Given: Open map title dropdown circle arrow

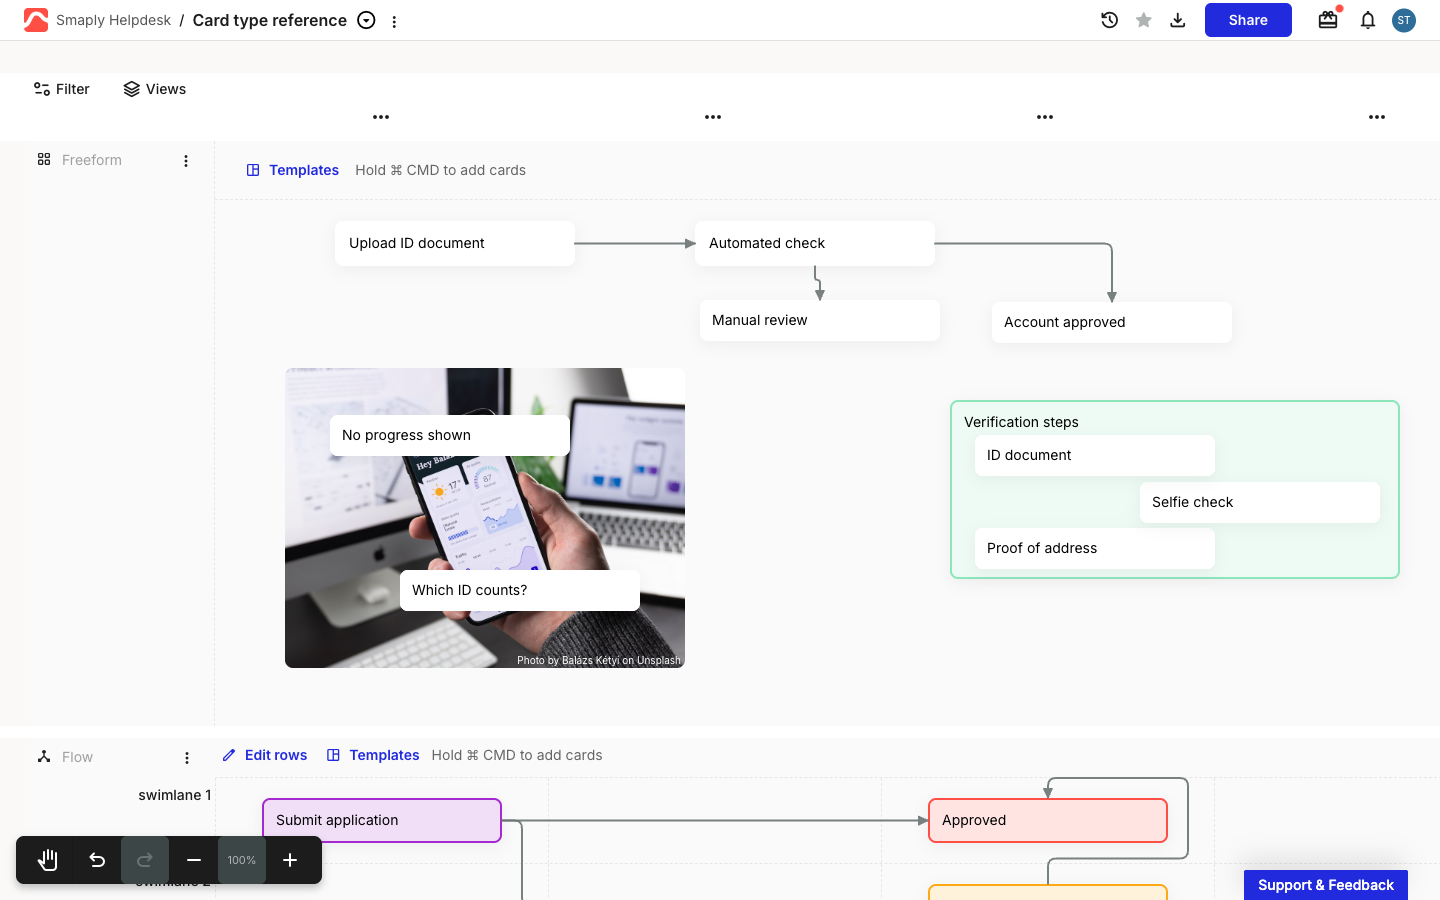Looking at the screenshot, I should coord(367,20).
